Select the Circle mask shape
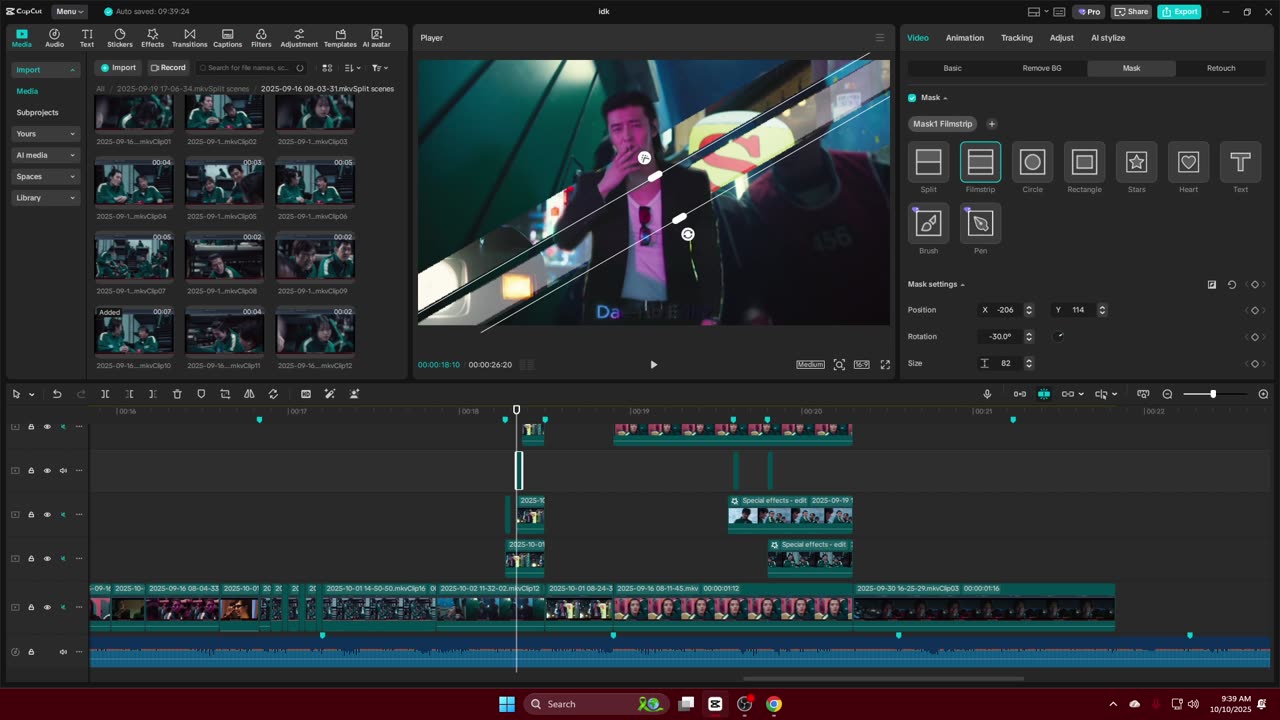 [1032, 162]
